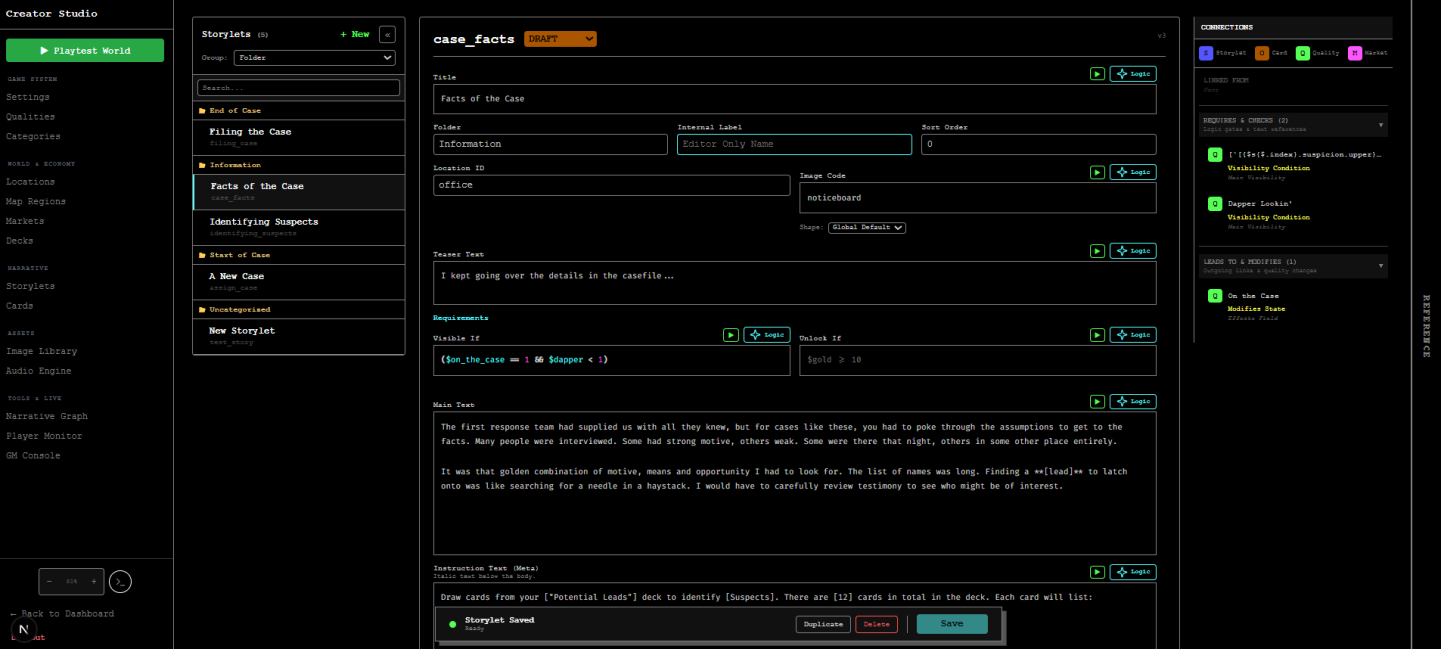Viewport: 1441px width, 649px height.
Task: Open the DRAFT status dropdown
Action: [x=560, y=39]
